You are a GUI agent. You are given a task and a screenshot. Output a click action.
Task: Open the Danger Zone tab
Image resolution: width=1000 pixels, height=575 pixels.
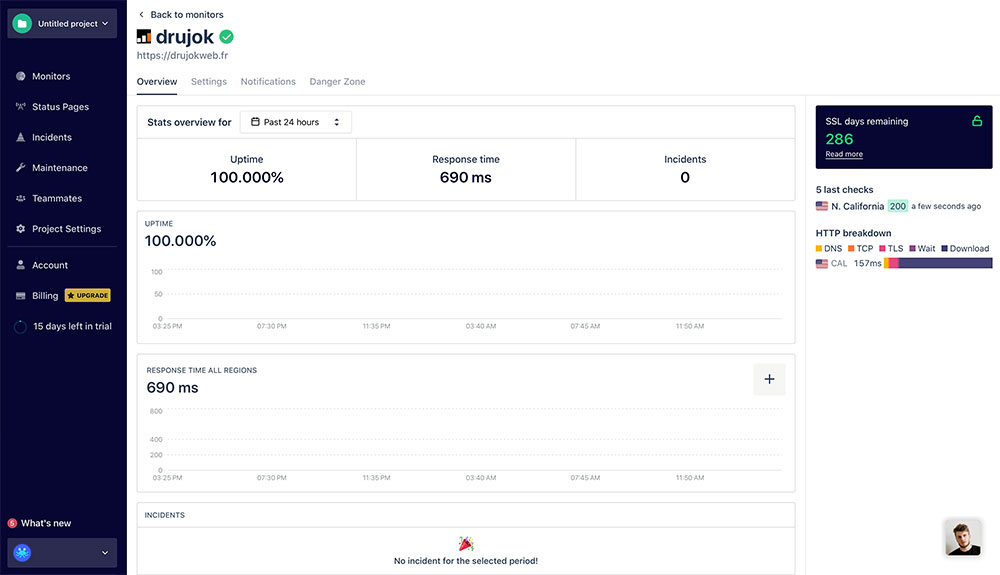pyautogui.click(x=337, y=82)
